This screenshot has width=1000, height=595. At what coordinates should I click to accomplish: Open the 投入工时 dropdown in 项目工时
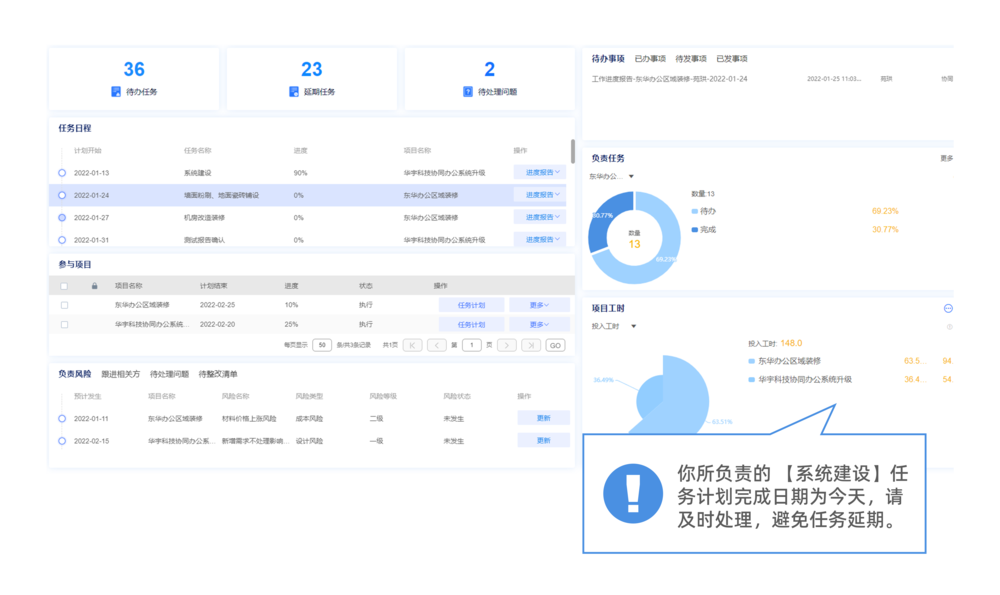614,326
